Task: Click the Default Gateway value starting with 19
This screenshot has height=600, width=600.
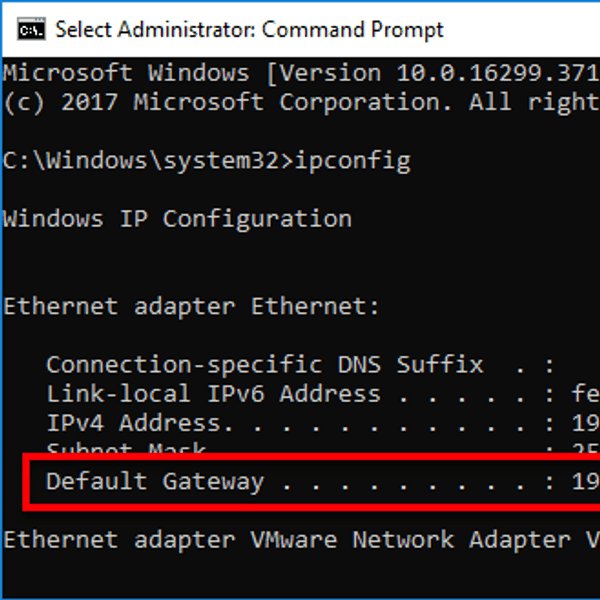Action: tap(585, 481)
